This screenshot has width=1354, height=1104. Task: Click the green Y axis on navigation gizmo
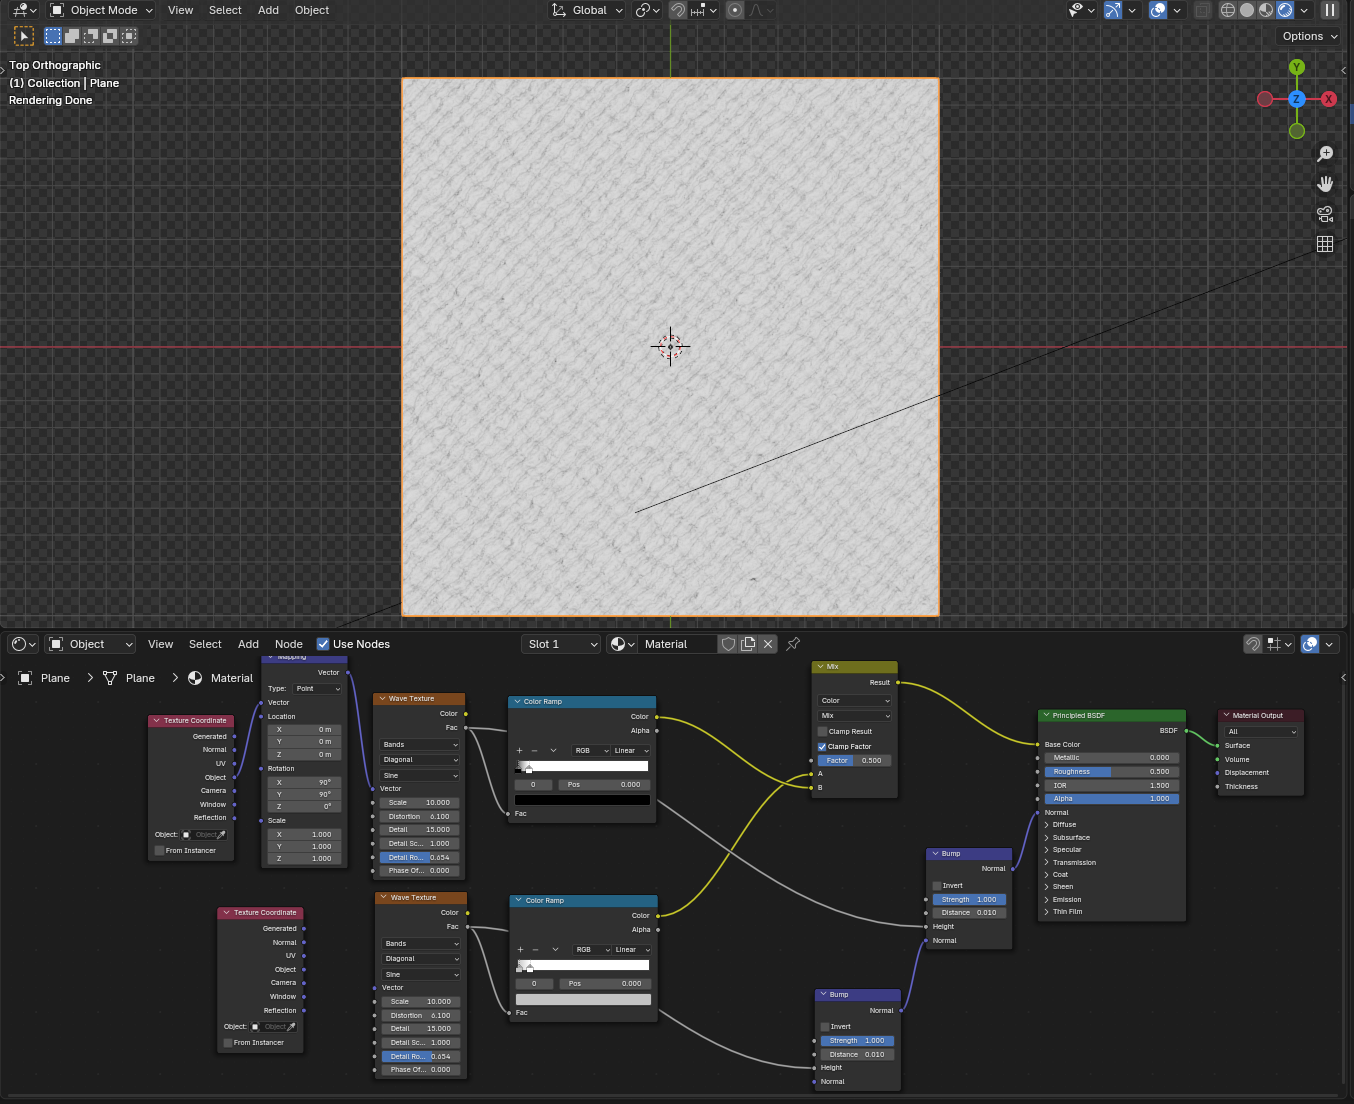(1297, 67)
